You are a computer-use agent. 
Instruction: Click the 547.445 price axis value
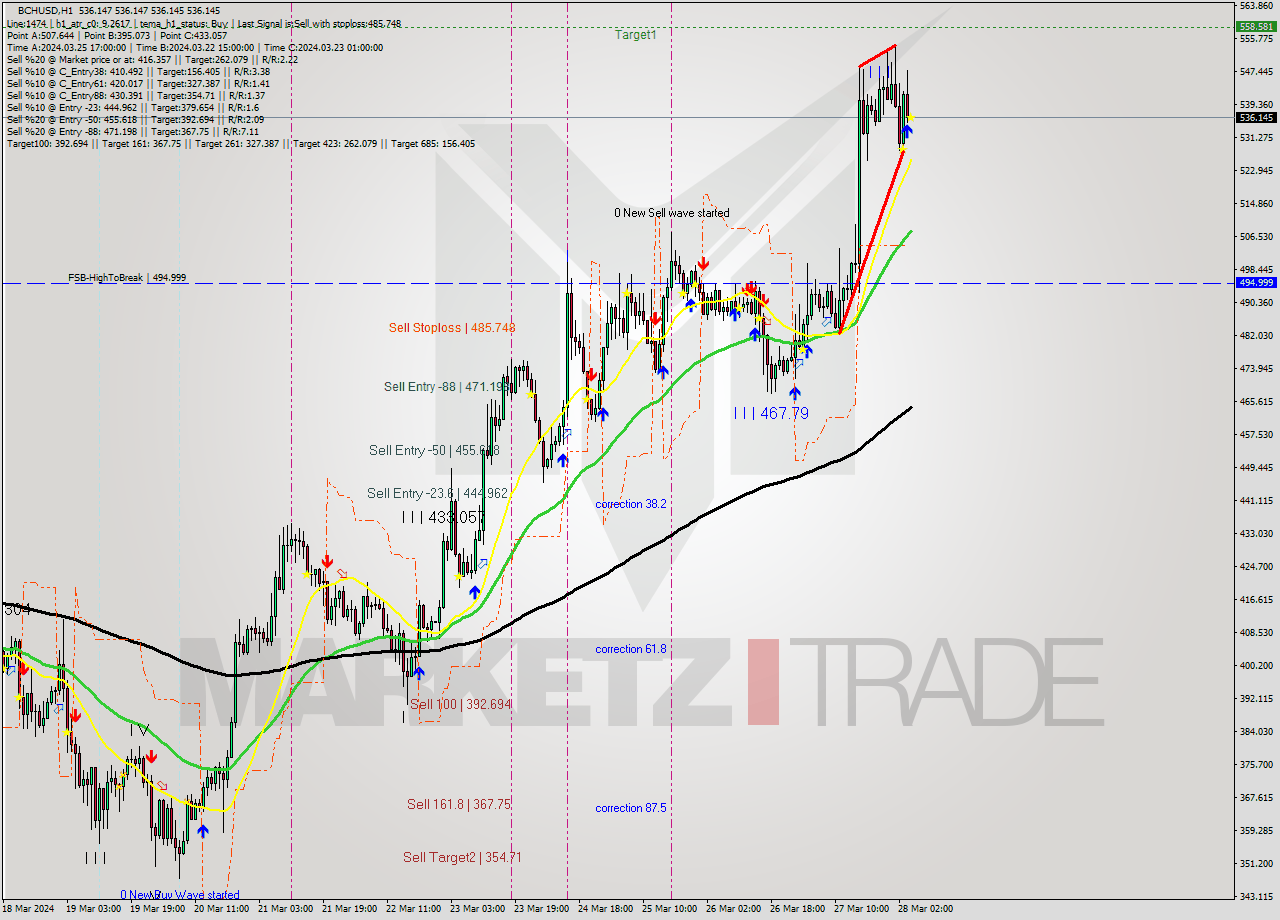coord(1256,71)
